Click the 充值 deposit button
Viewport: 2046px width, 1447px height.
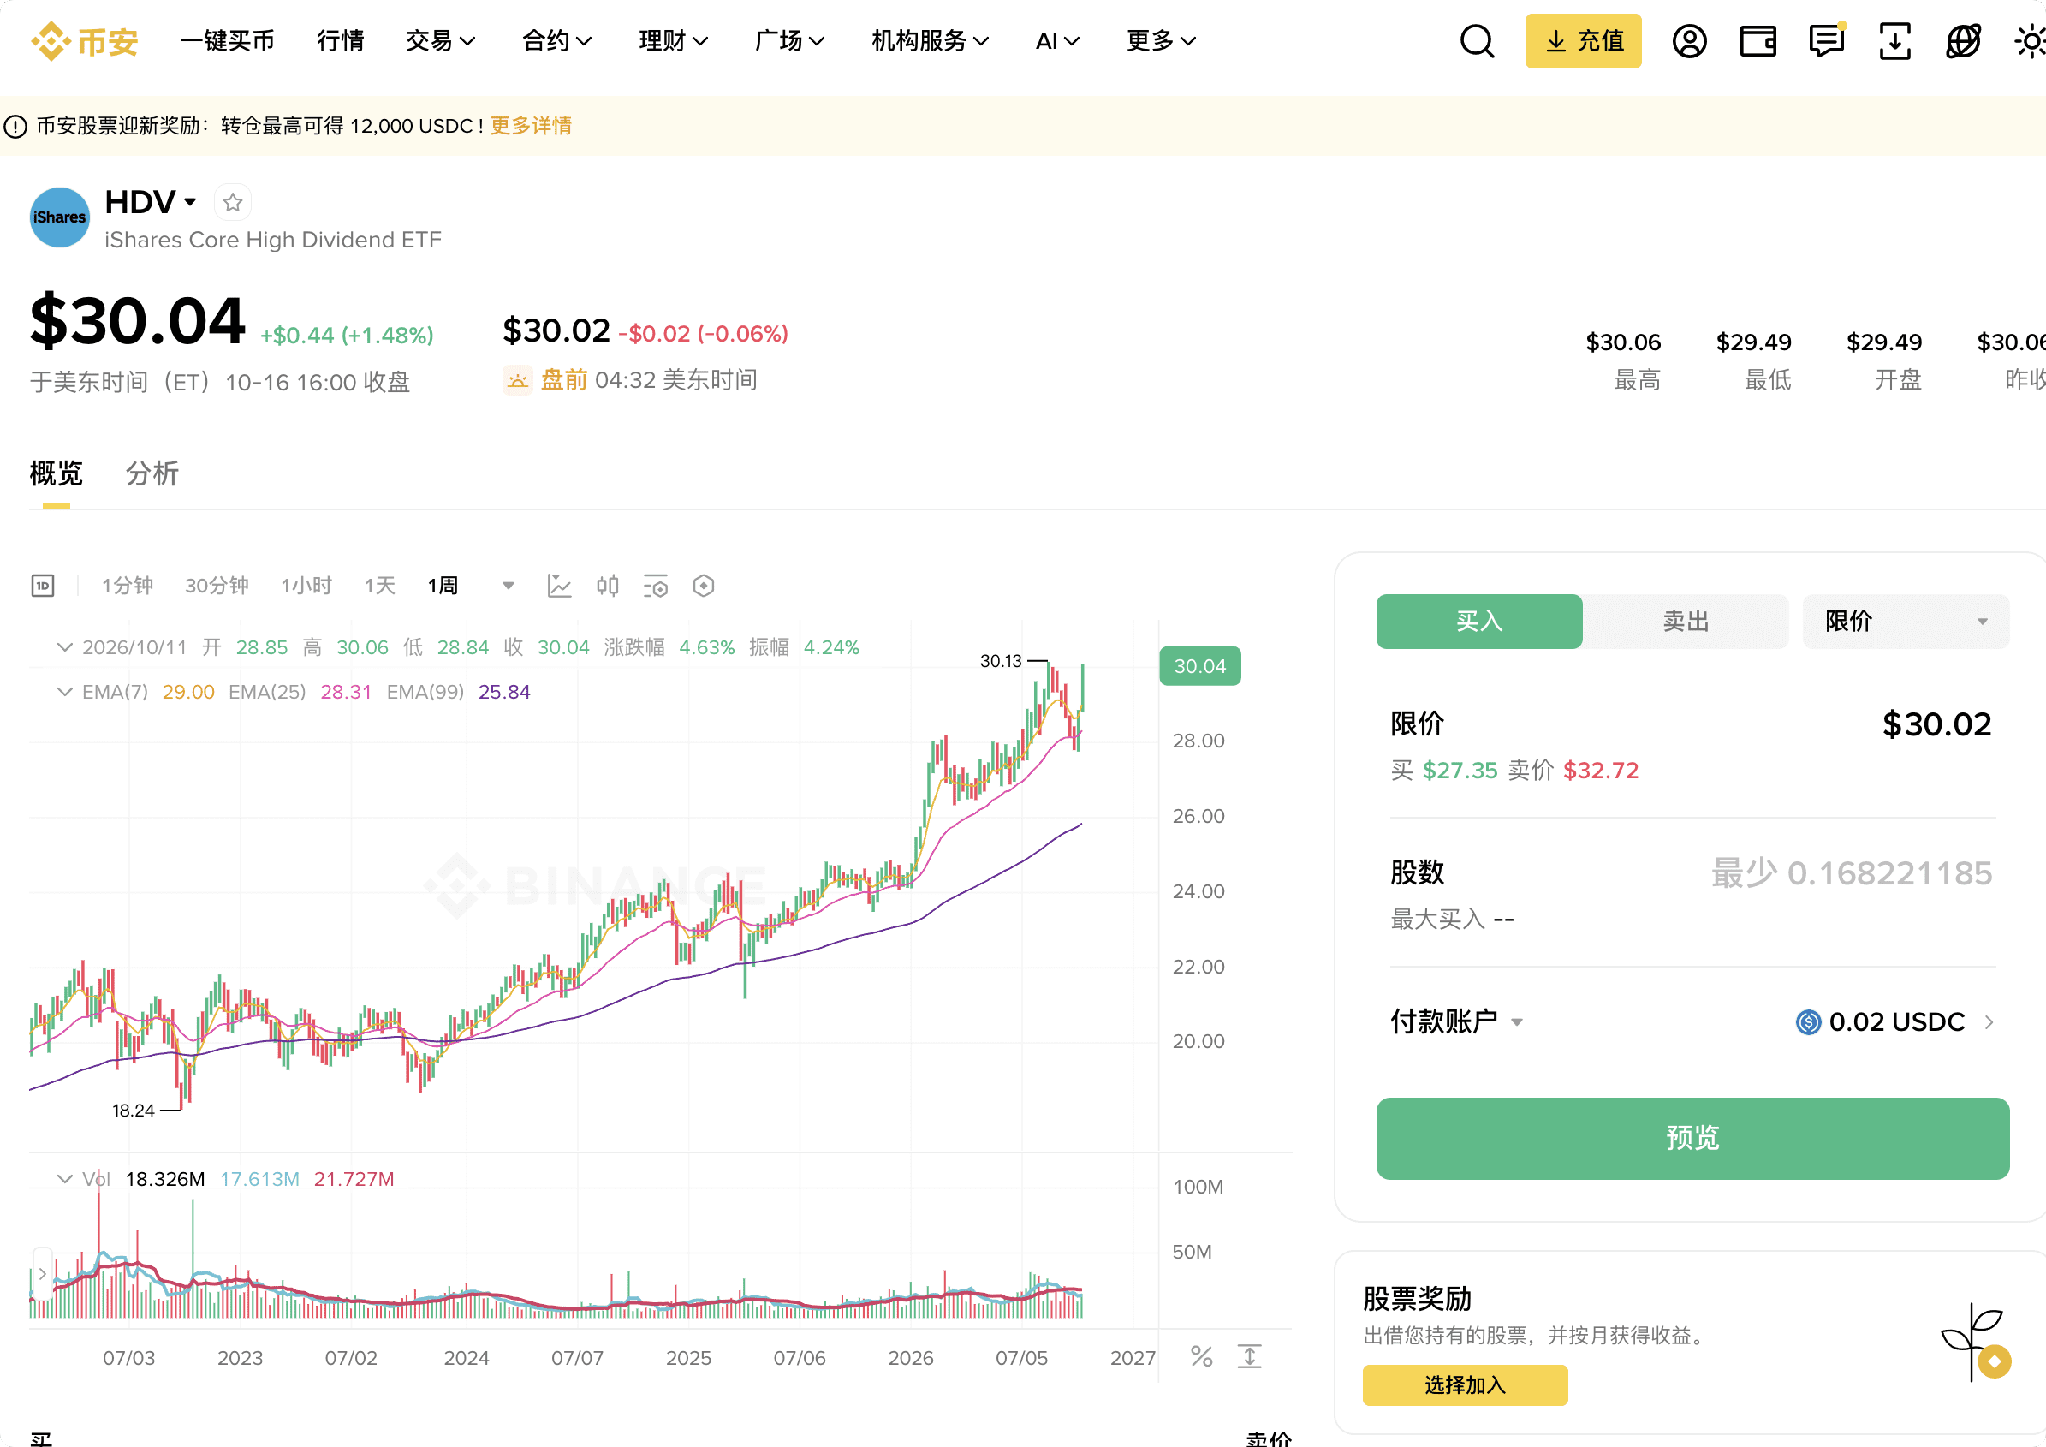(1583, 41)
